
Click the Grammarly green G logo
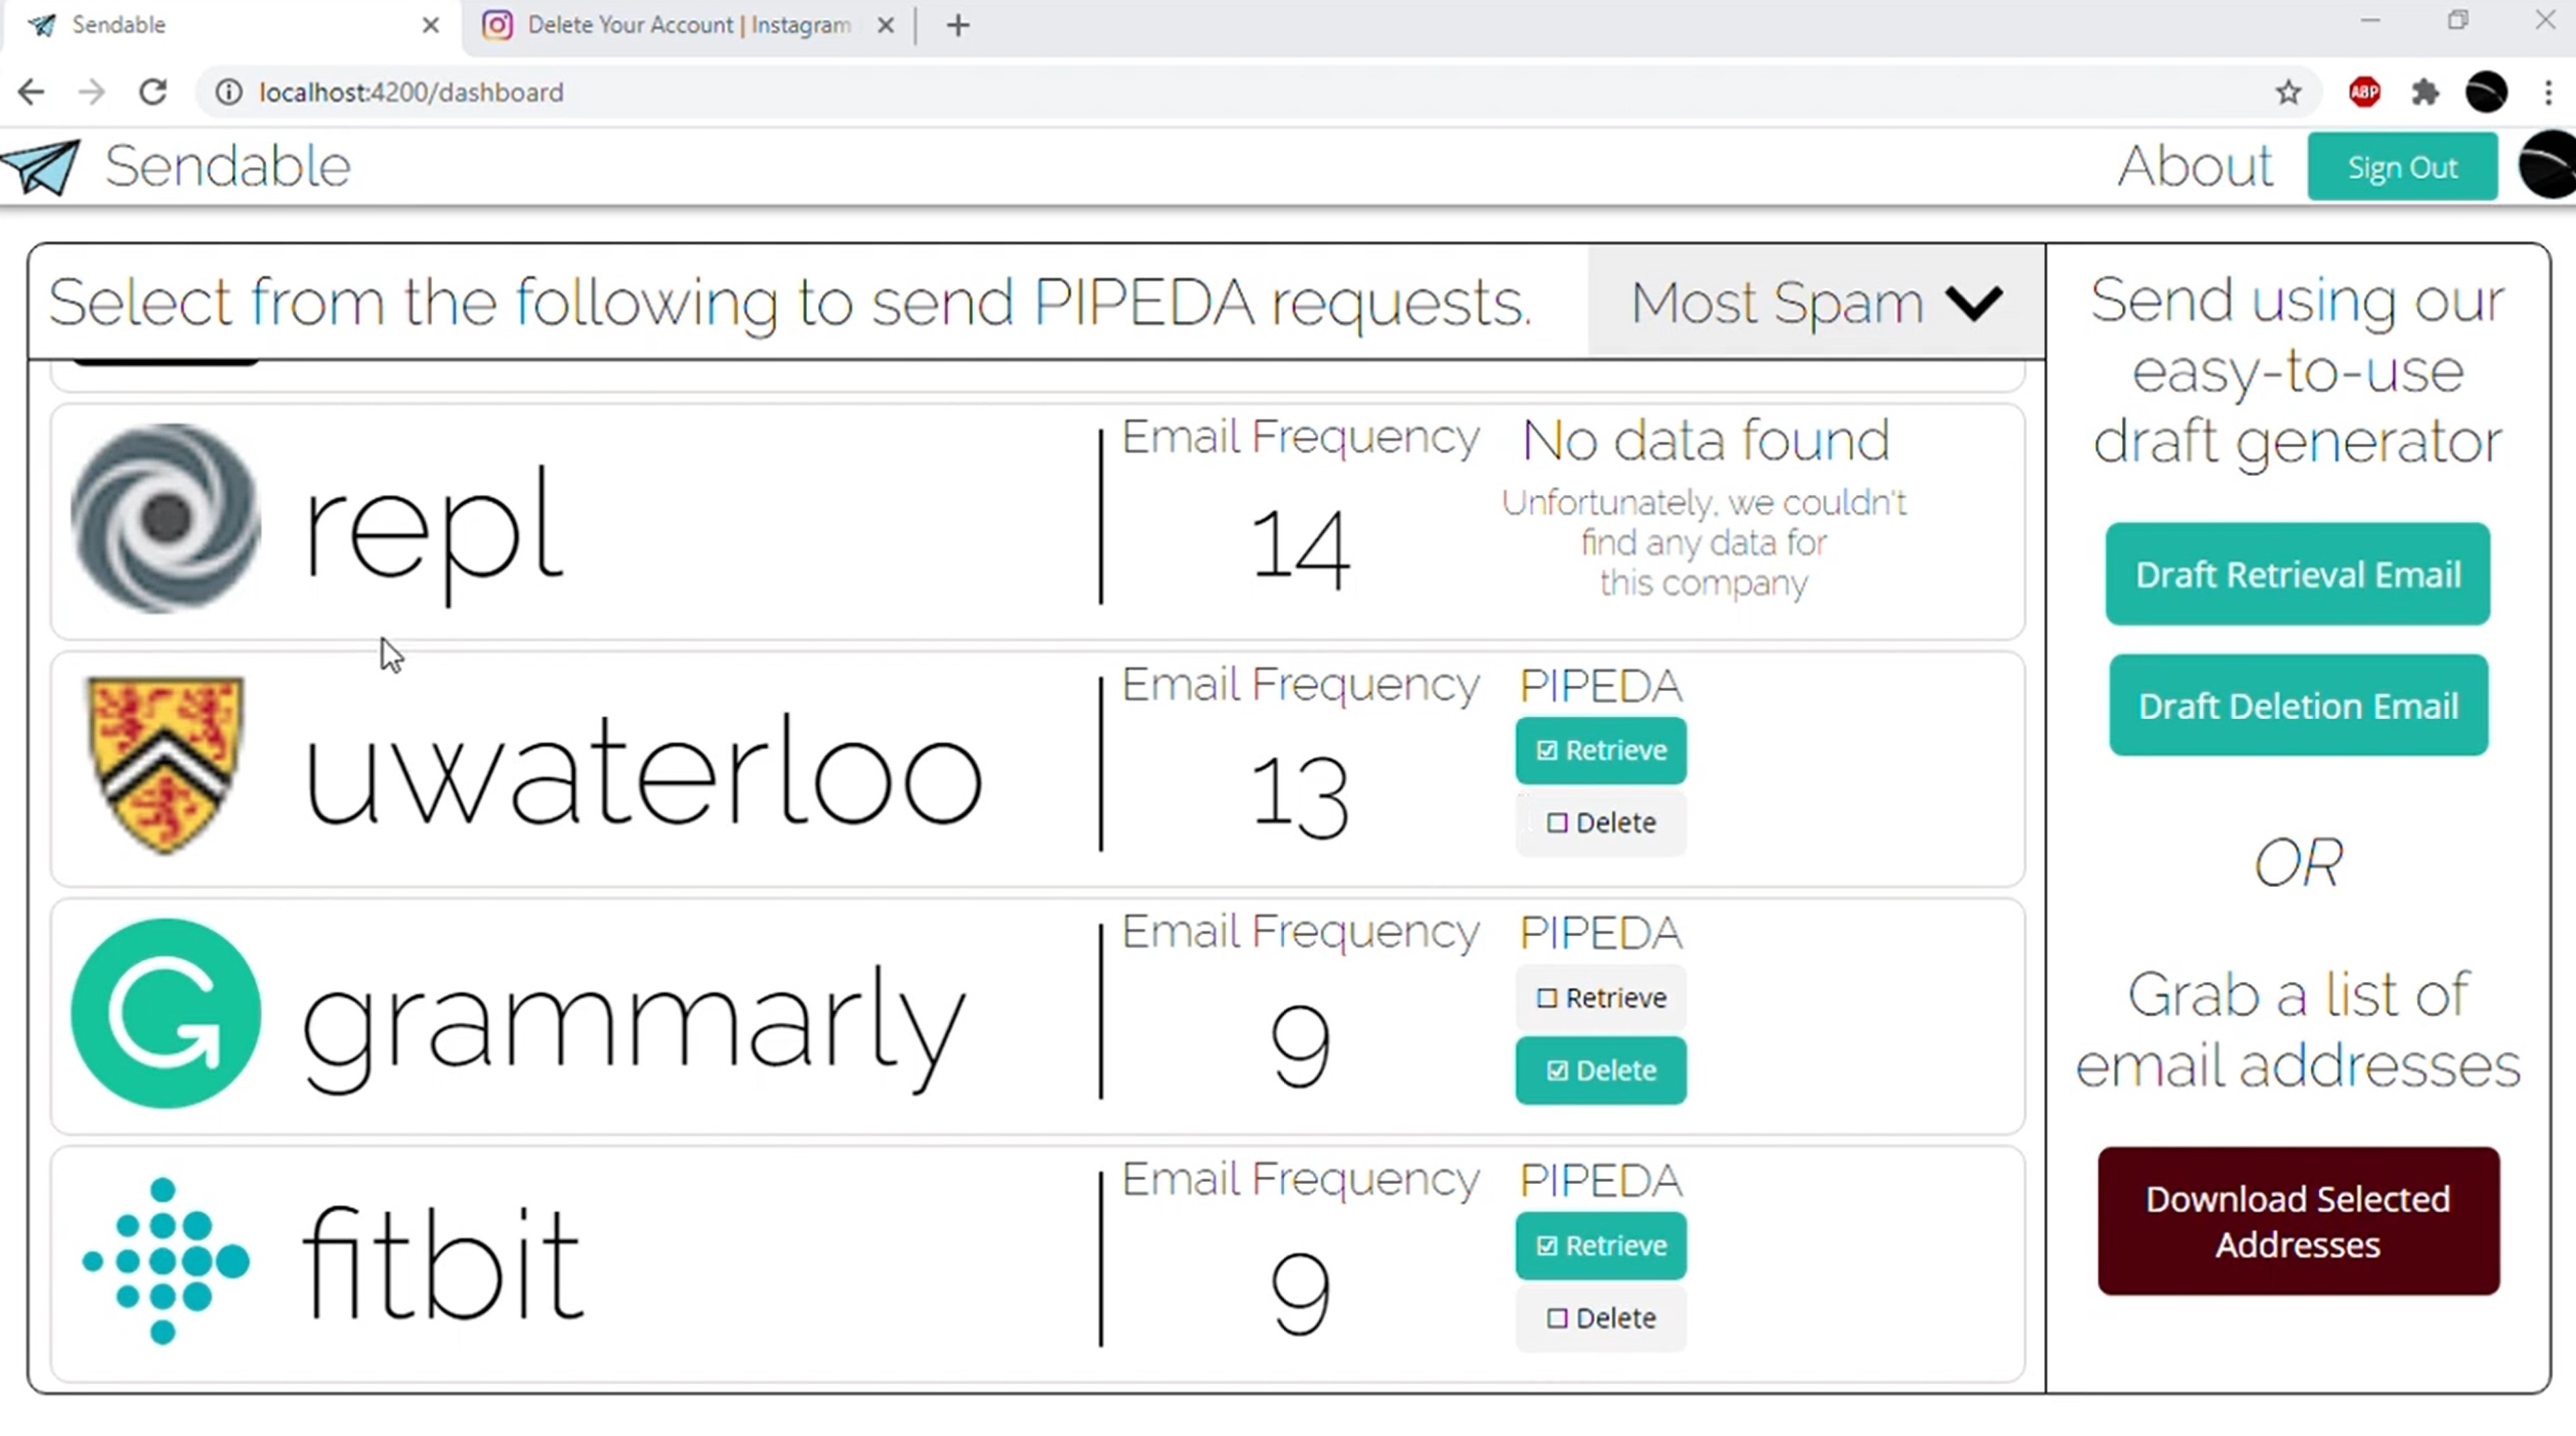[166, 1013]
